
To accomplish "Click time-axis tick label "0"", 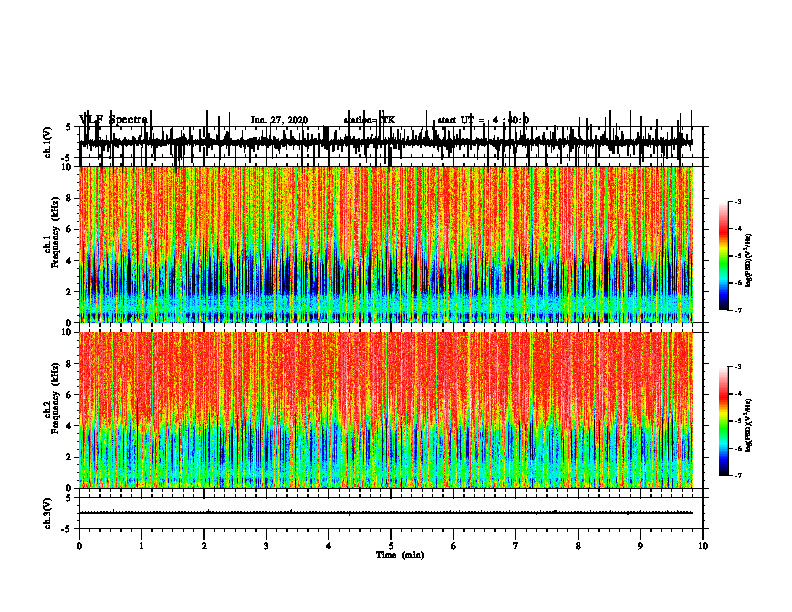I will [79, 546].
